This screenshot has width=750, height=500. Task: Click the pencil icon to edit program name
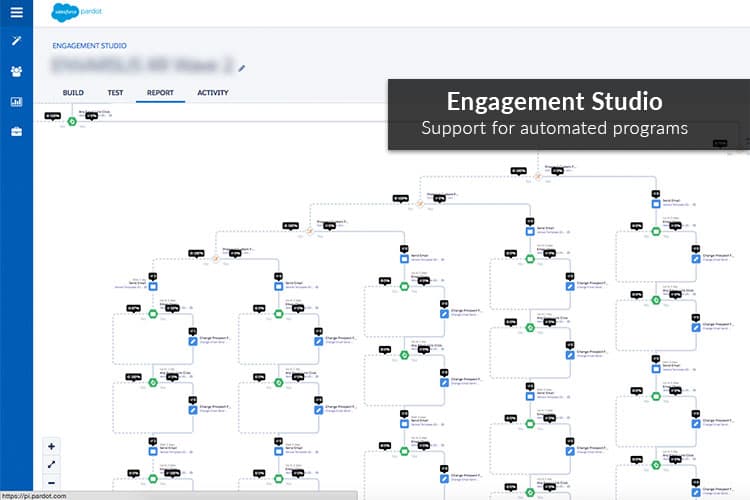[242, 68]
